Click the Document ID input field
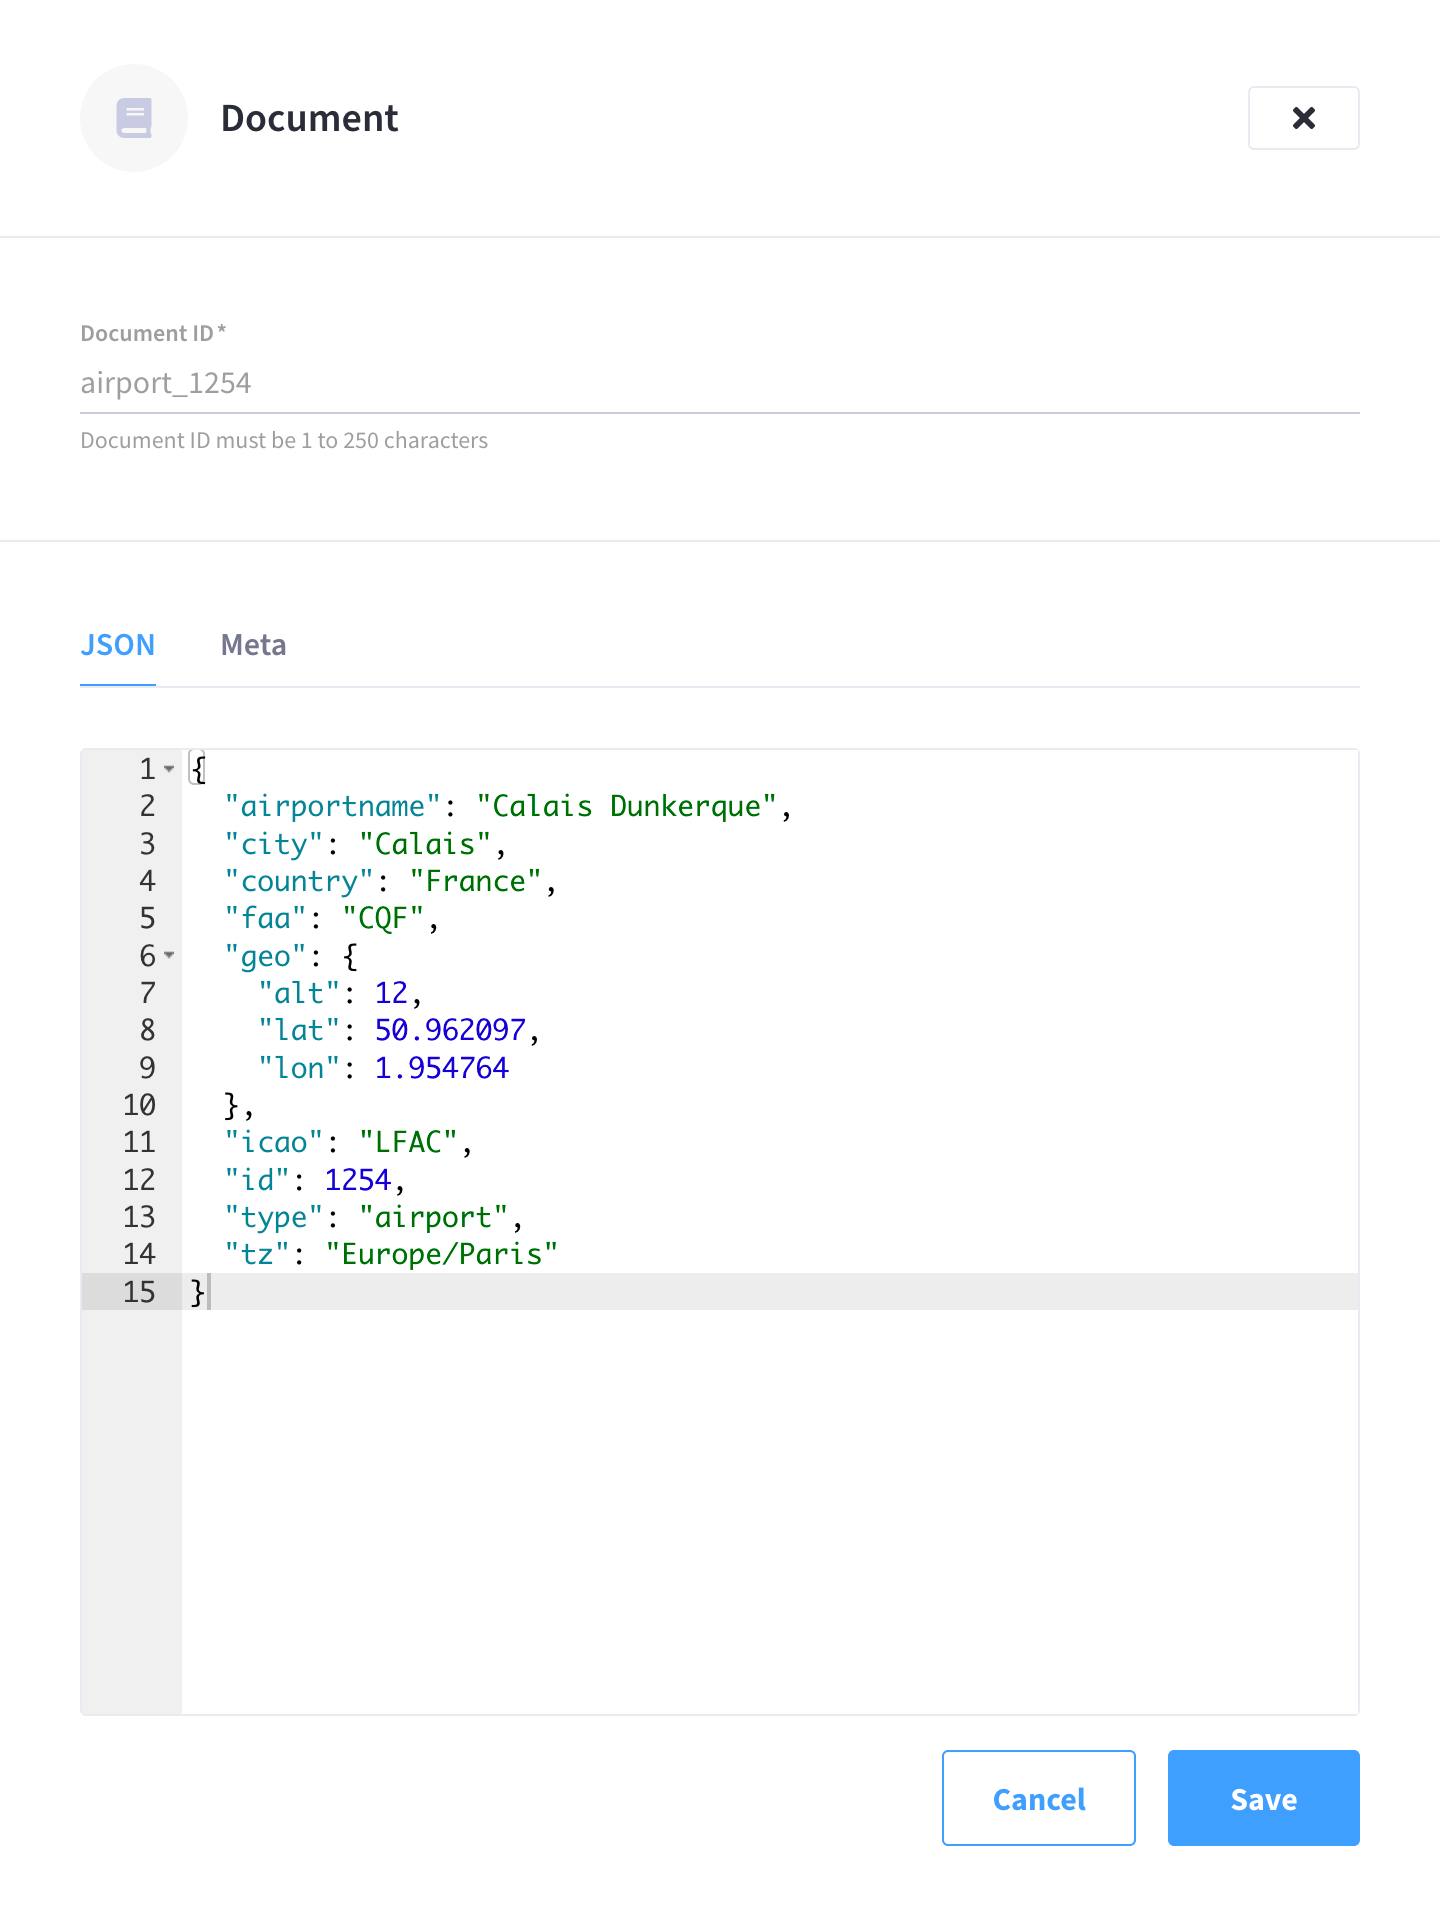1440x1906 pixels. (x=720, y=383)
